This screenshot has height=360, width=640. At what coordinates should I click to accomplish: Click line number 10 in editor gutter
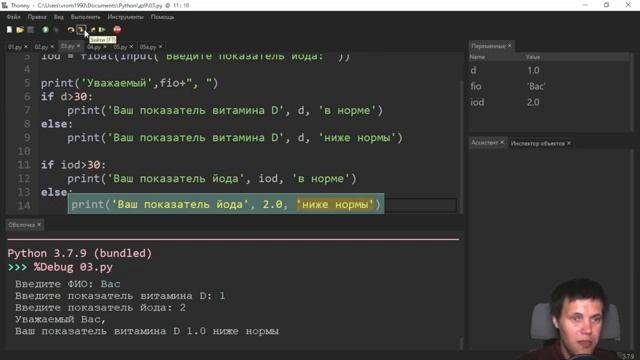pos(24,151)
